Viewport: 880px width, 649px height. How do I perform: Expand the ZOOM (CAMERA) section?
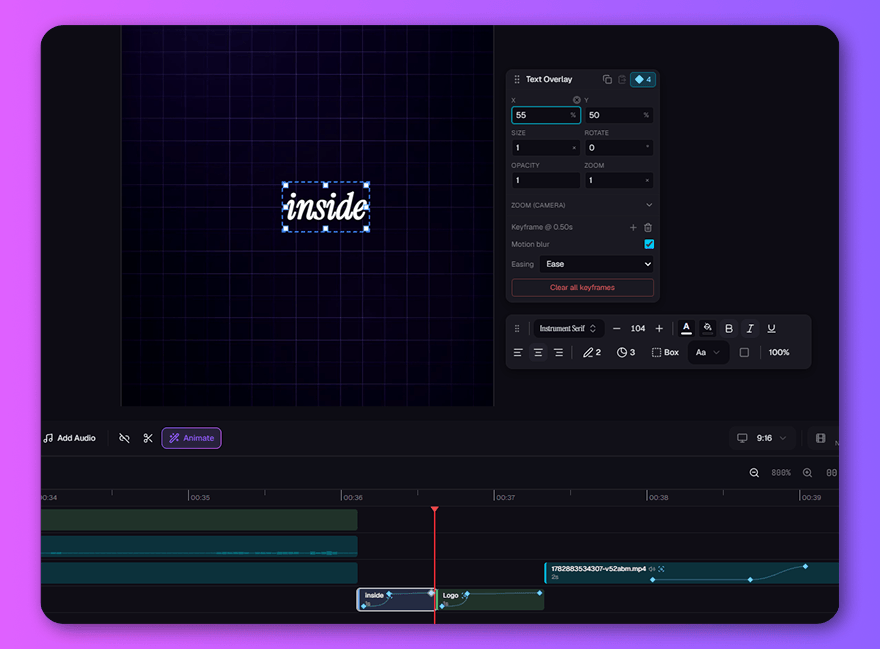click(582, 205)
